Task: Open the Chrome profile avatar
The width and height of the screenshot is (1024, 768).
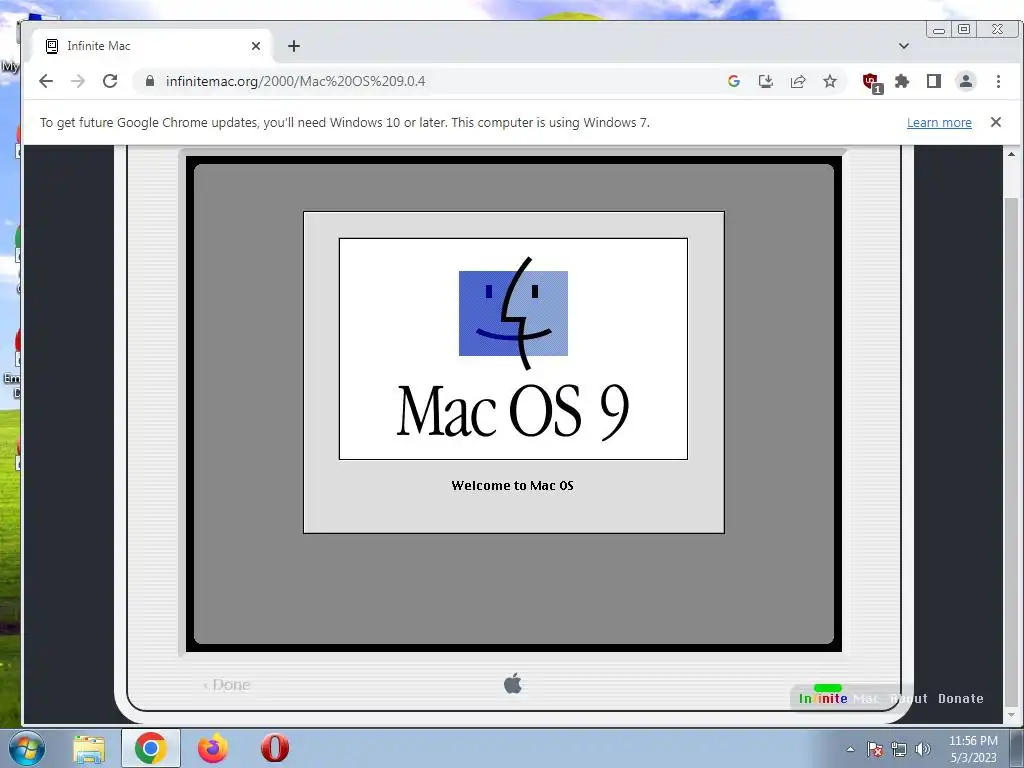Action: (966, 81)
